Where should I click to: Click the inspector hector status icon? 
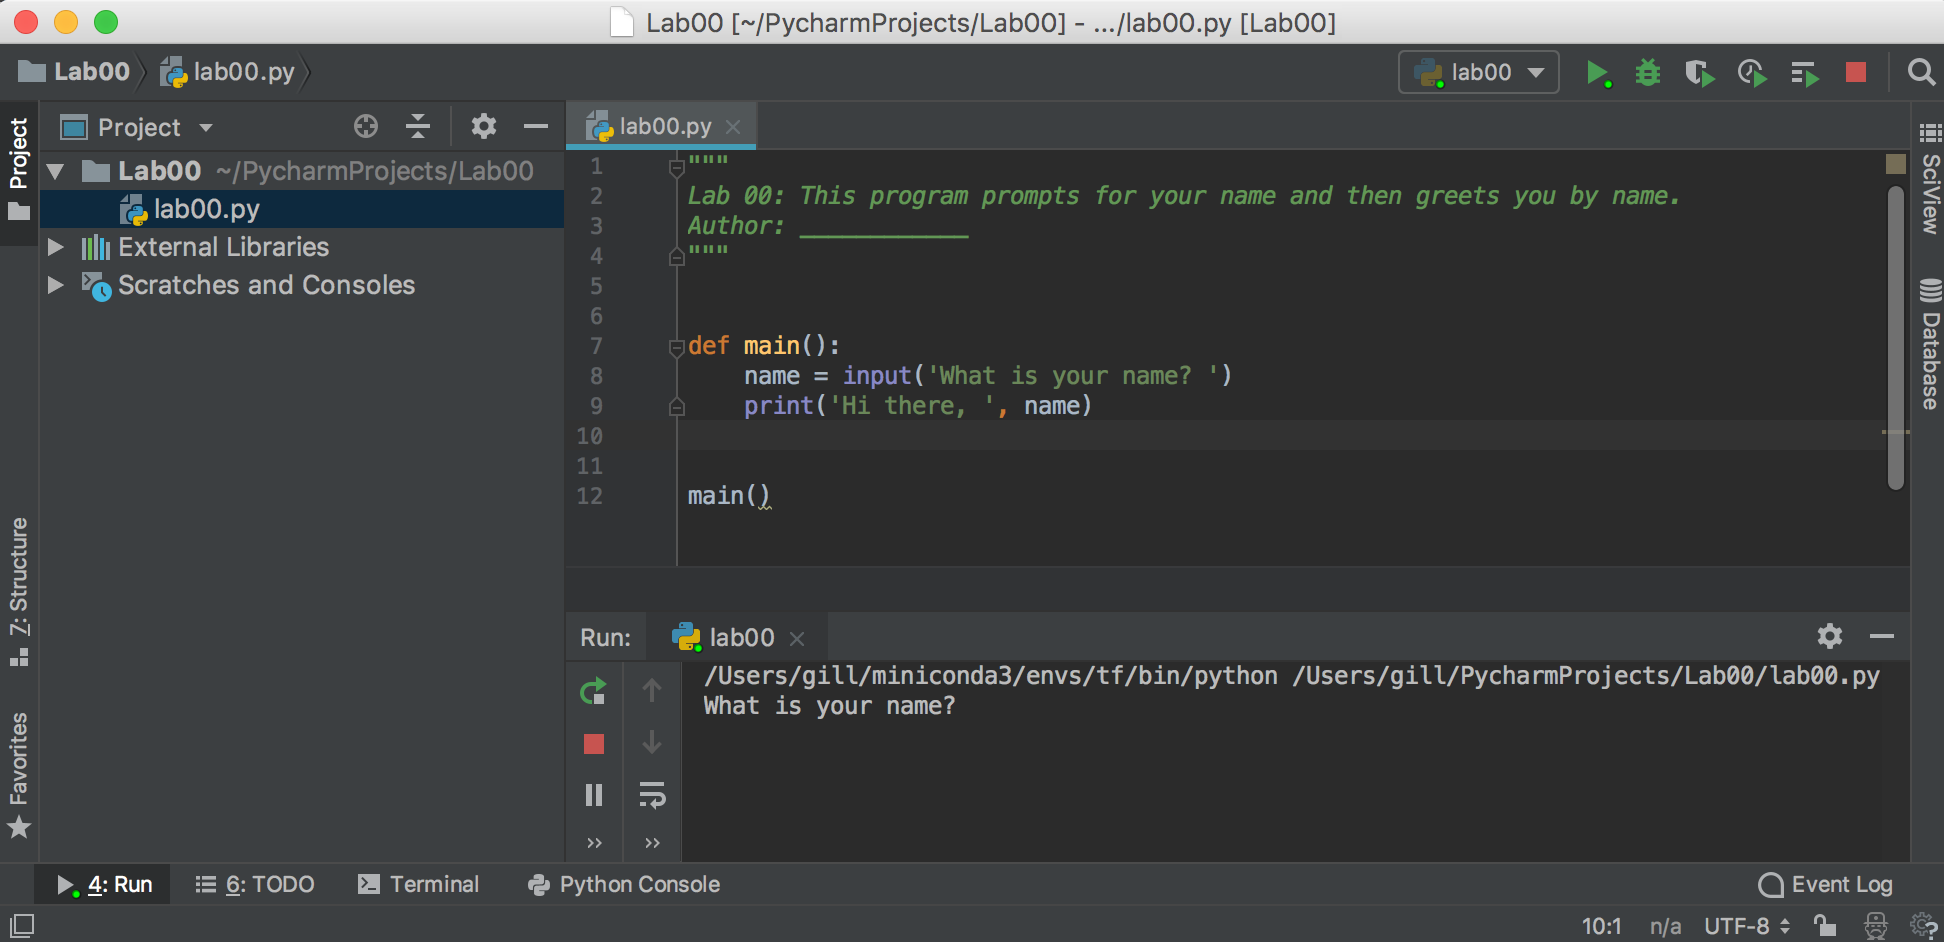[x=1876, y=926]
